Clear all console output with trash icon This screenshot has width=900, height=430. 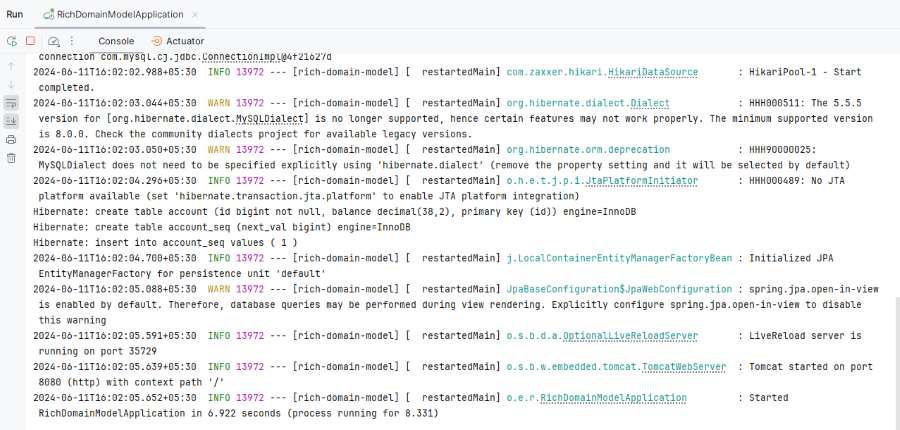point(11,158)
